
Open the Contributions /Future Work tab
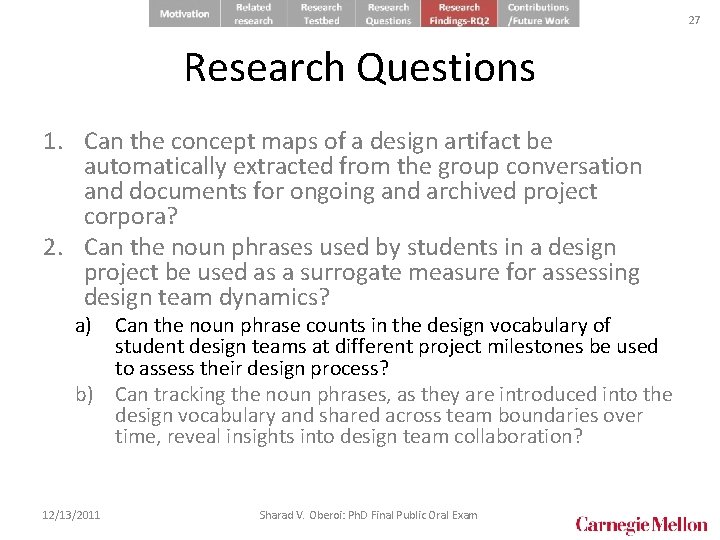click(538, 13)
